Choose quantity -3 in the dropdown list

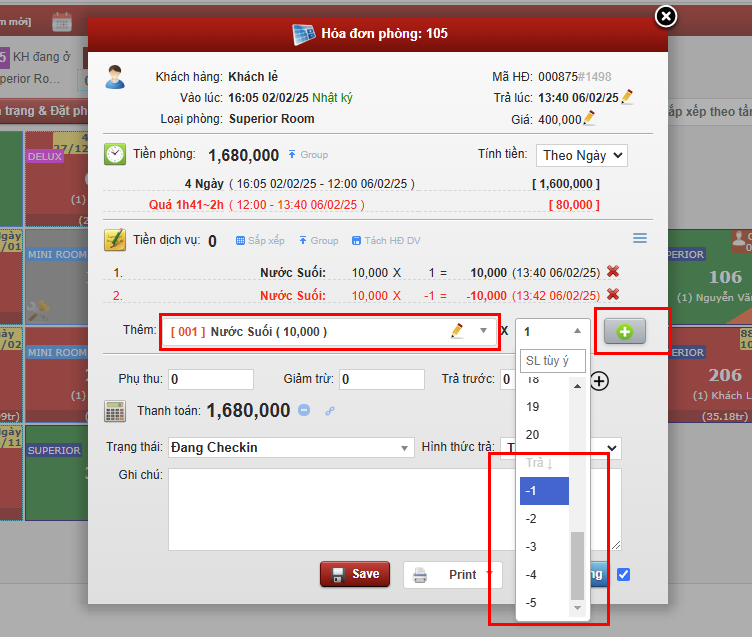click(532, 546)
